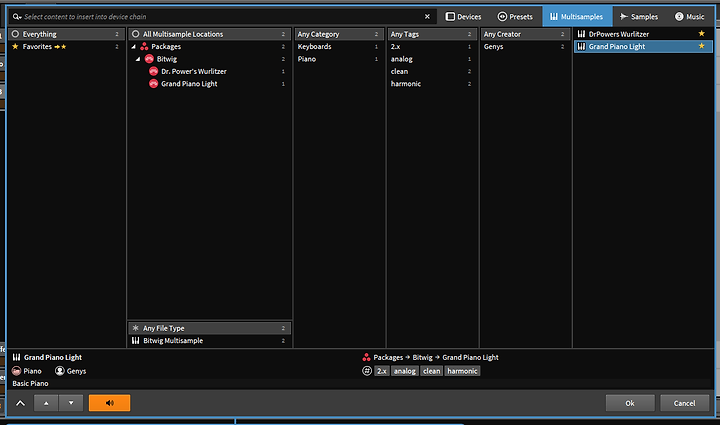Filter by the harmonic tag
Image resolution: width=720 pixels, height=425 pixels.
pyautogui.click(x=432, y=84)
